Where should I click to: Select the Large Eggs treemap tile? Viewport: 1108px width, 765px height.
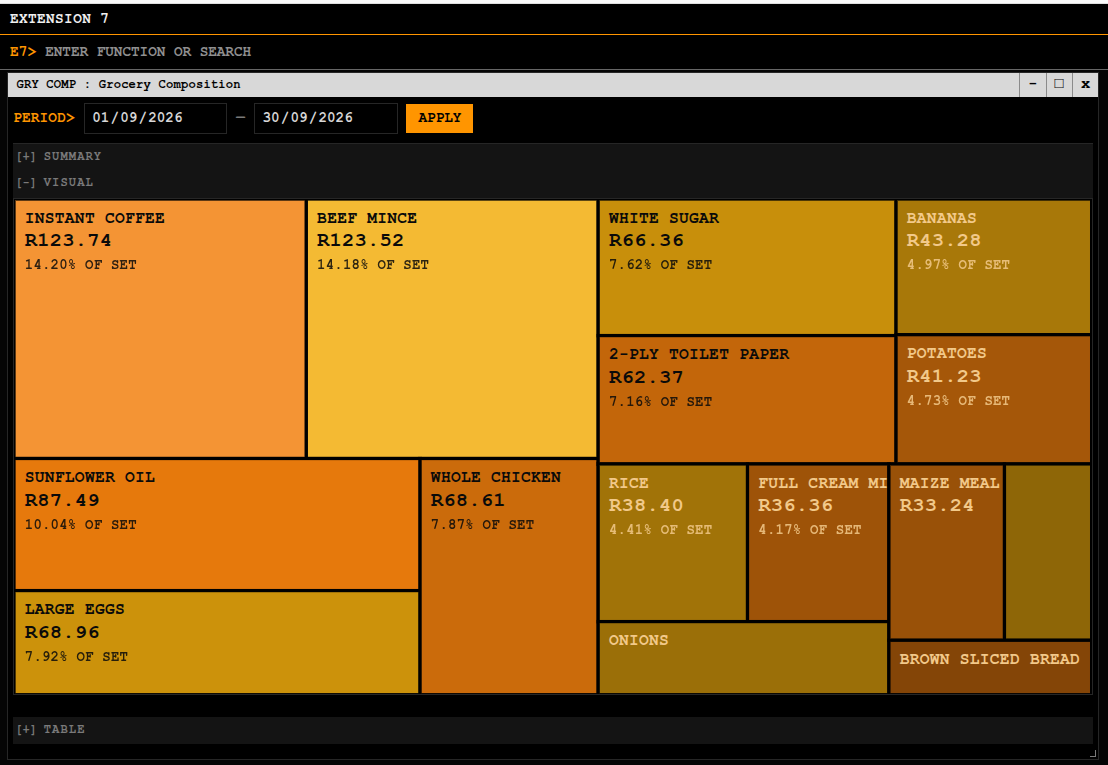[217, 642]
